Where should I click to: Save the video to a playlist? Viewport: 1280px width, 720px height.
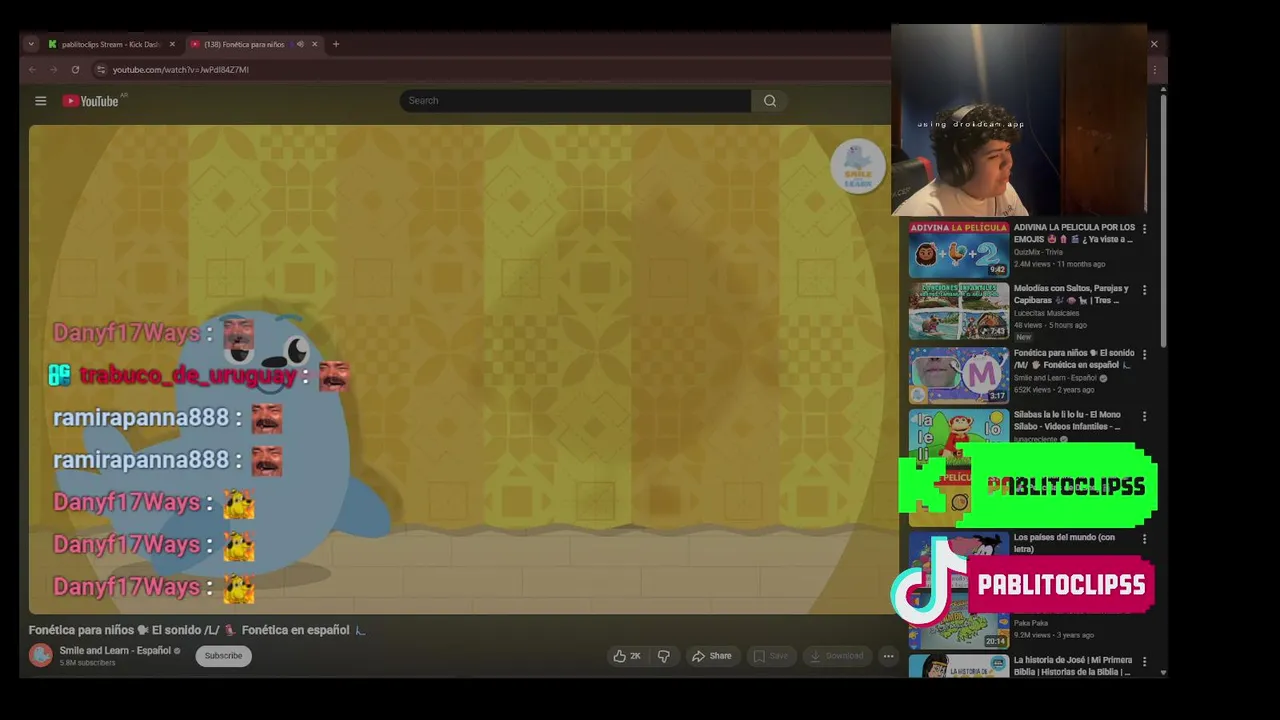point(770,656)
